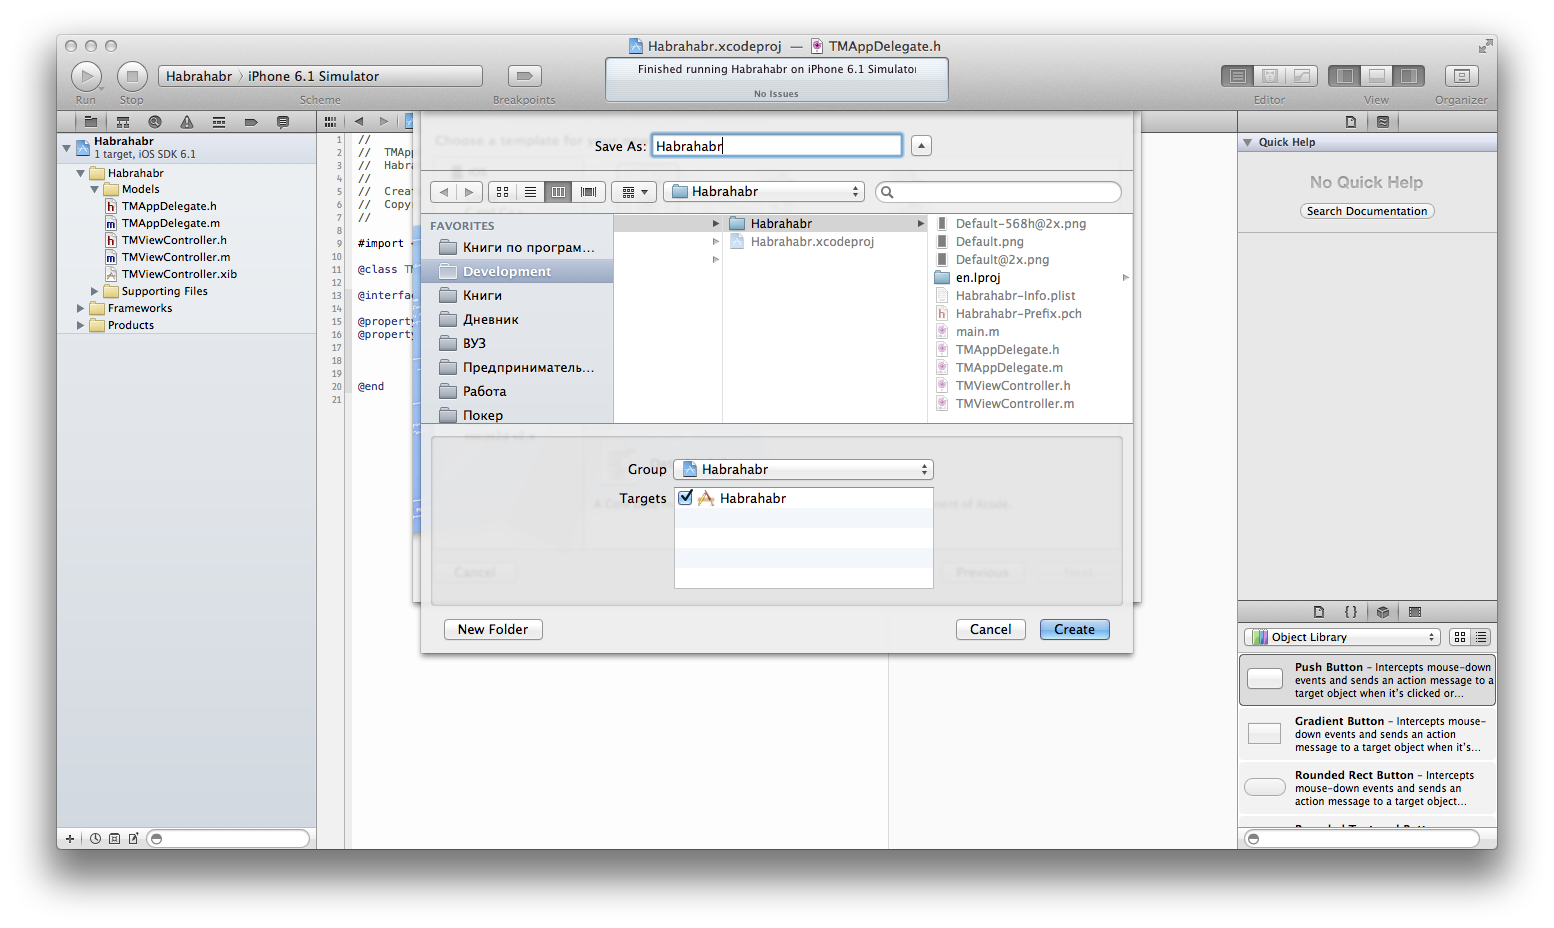
Task: Show the File inspector tab
Action: pyautogui.click(x=1351, y=122)
